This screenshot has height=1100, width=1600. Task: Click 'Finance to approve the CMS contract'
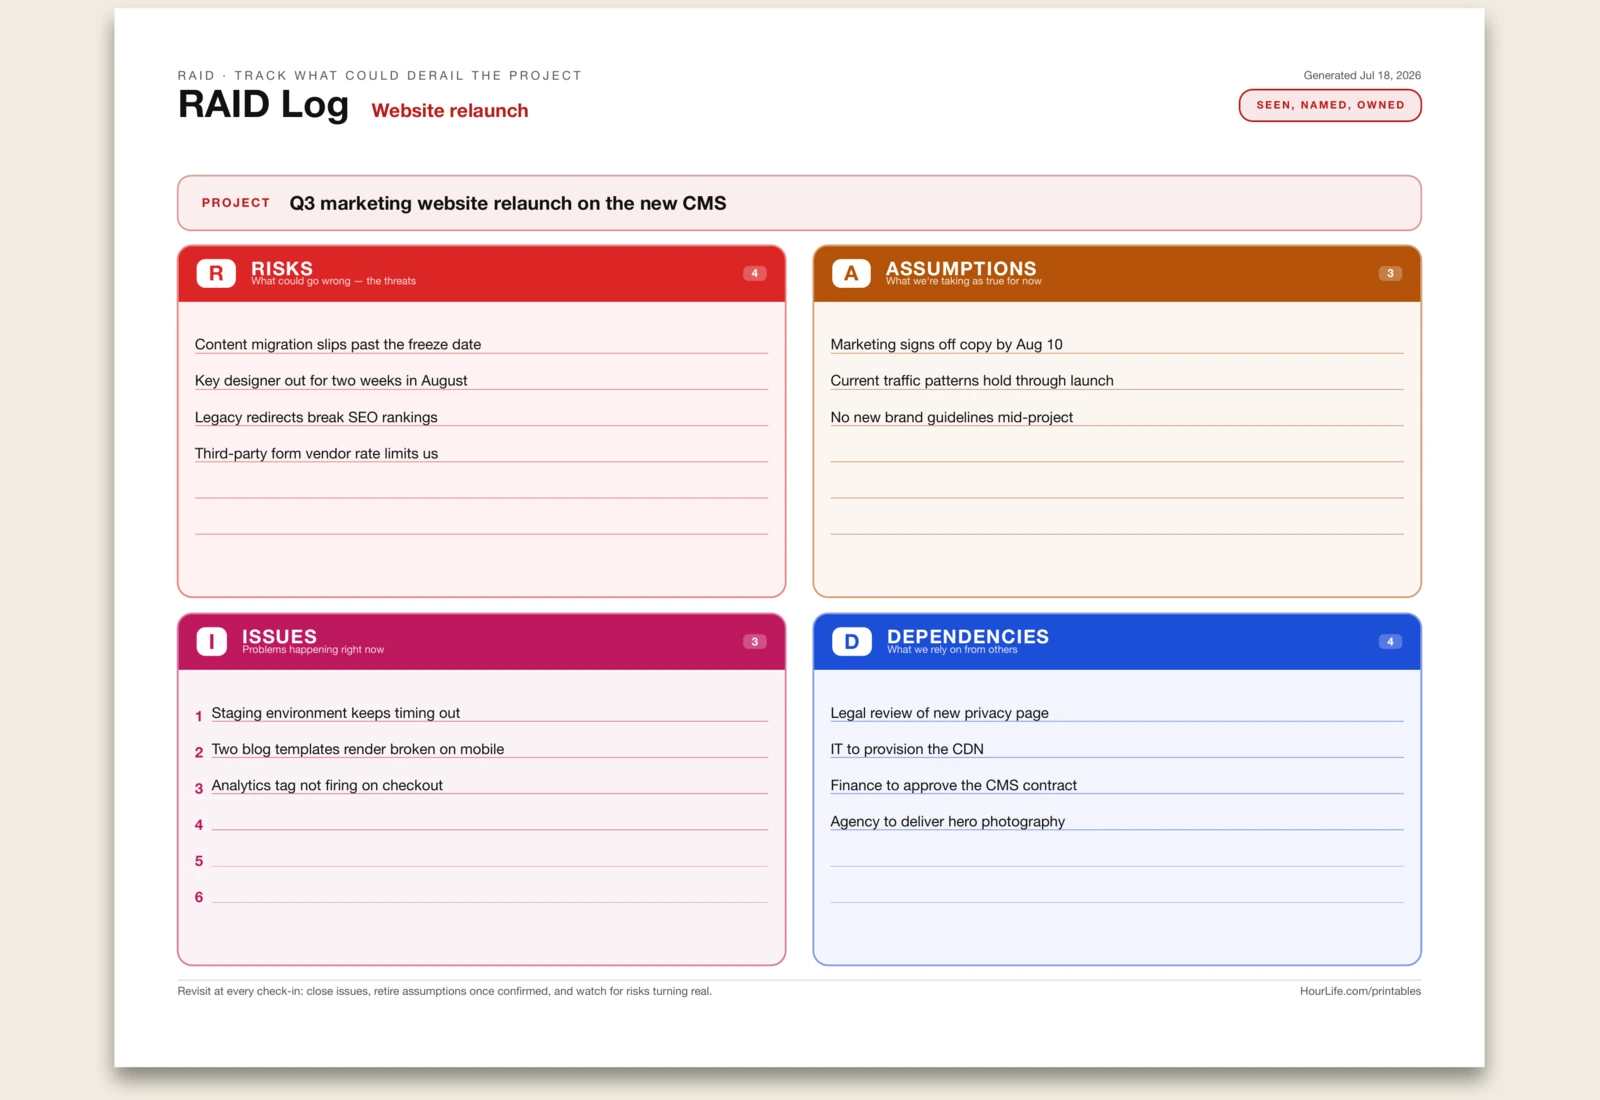point(953,785)
